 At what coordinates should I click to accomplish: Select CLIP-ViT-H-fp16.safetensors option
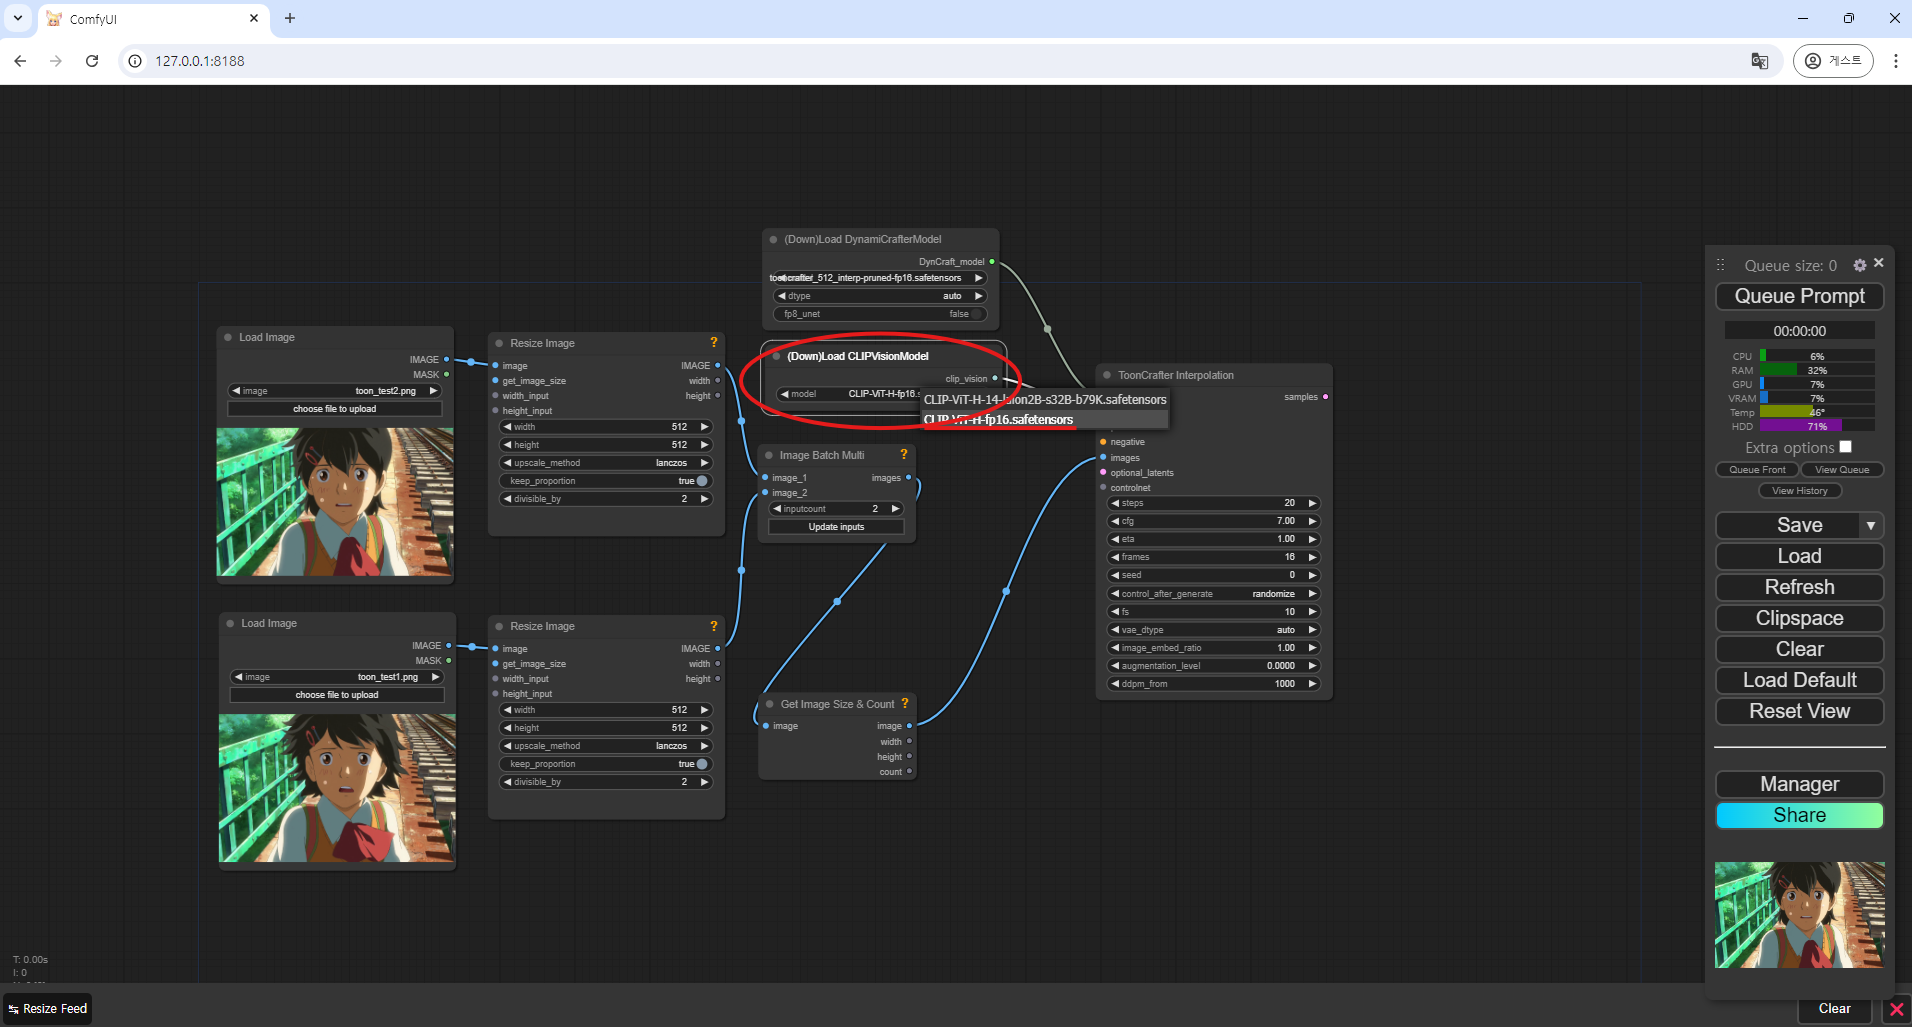pos(1045,420)
